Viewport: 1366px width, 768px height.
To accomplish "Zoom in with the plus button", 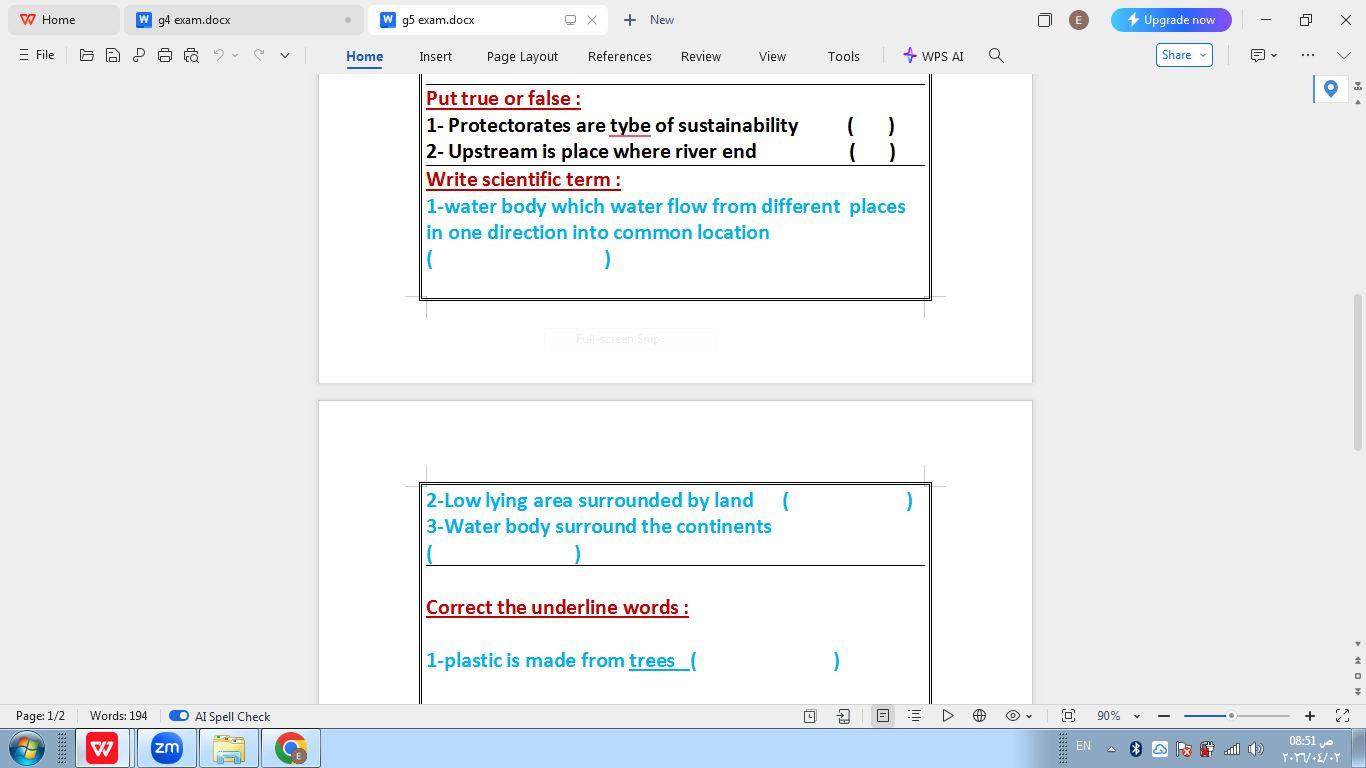I will pos(1310,716).
